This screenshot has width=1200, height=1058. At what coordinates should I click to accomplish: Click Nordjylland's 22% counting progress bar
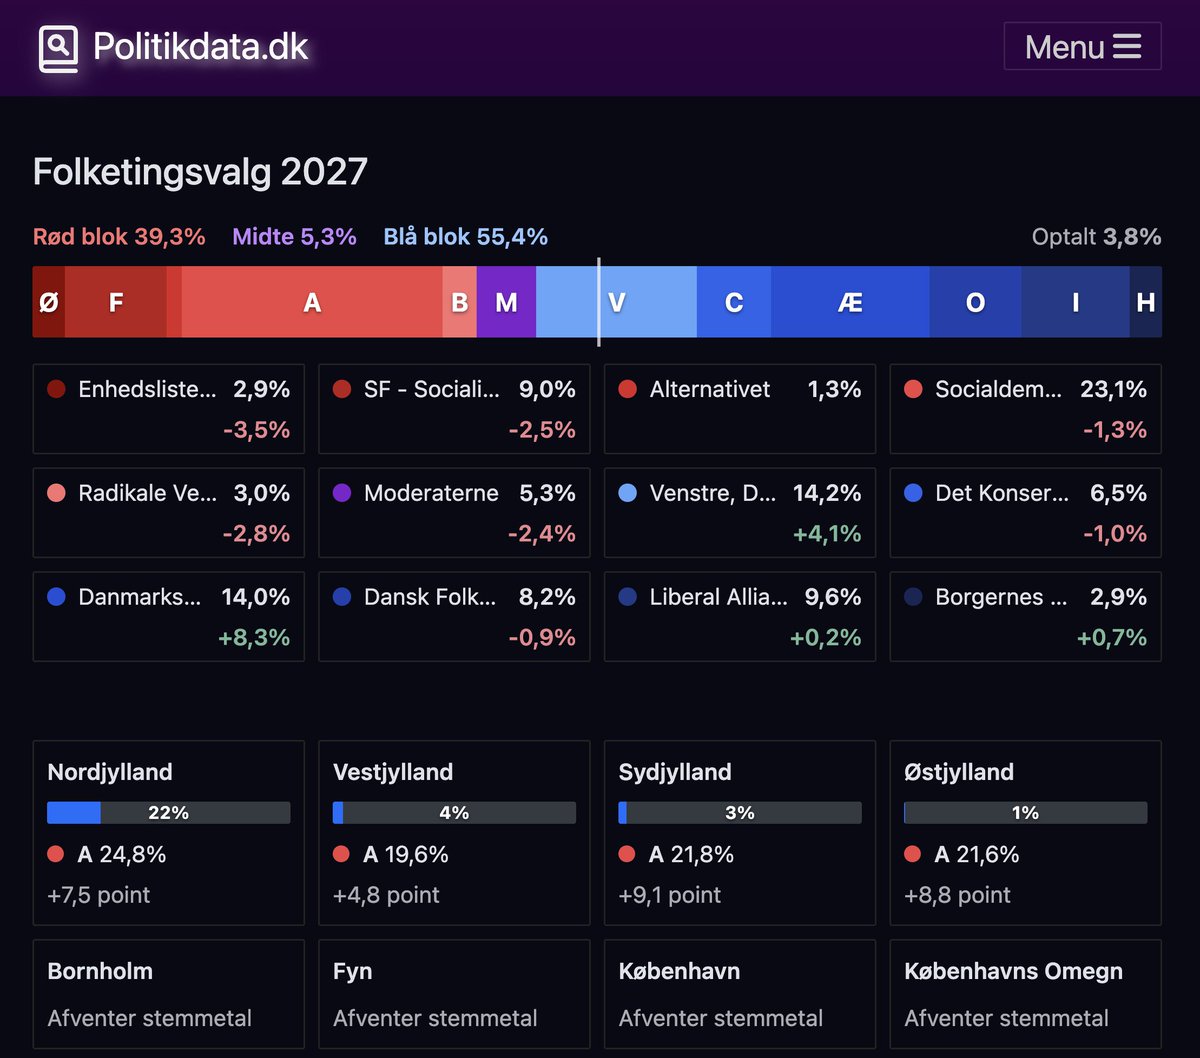169,813
